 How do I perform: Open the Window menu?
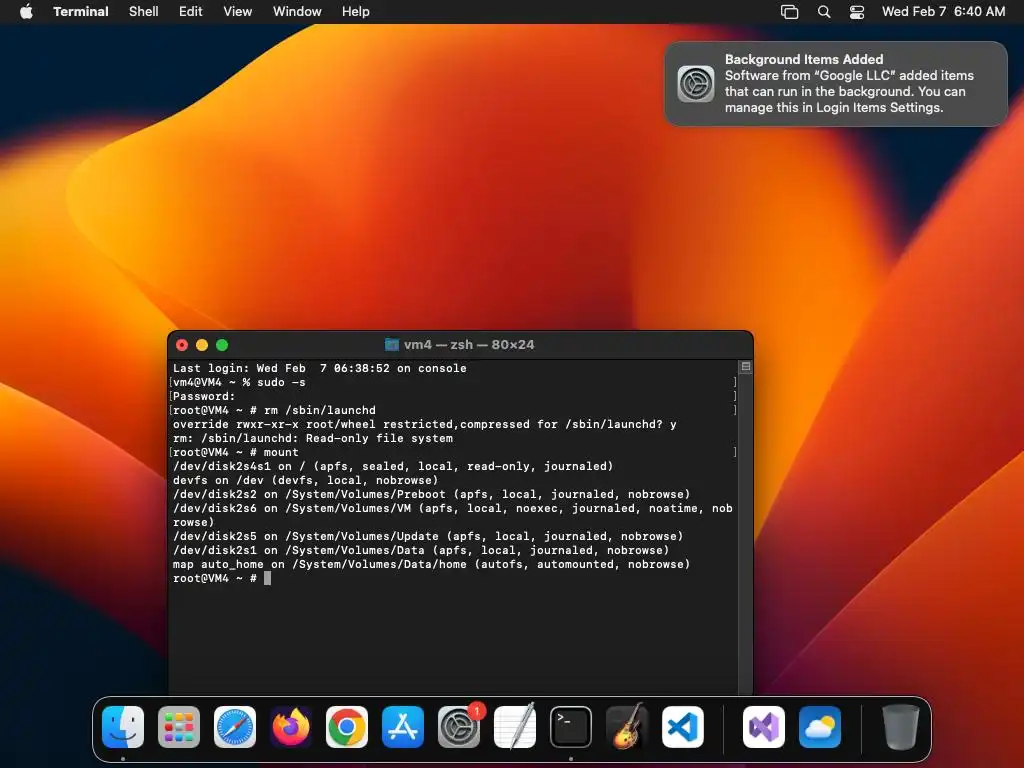pos(297,12)
